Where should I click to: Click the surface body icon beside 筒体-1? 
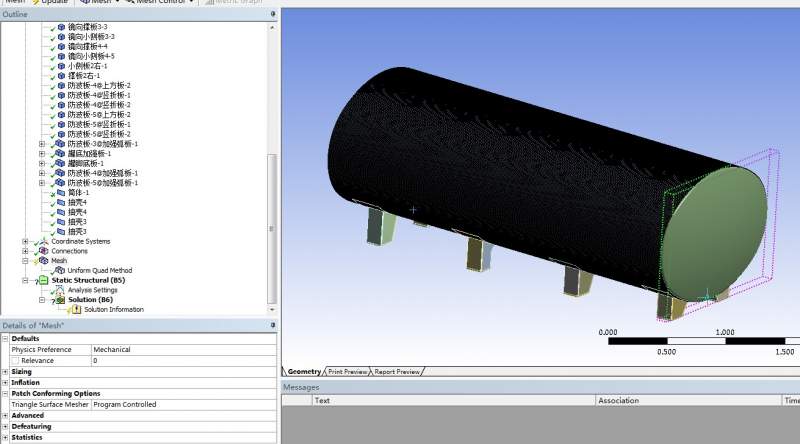pos(61,192)
